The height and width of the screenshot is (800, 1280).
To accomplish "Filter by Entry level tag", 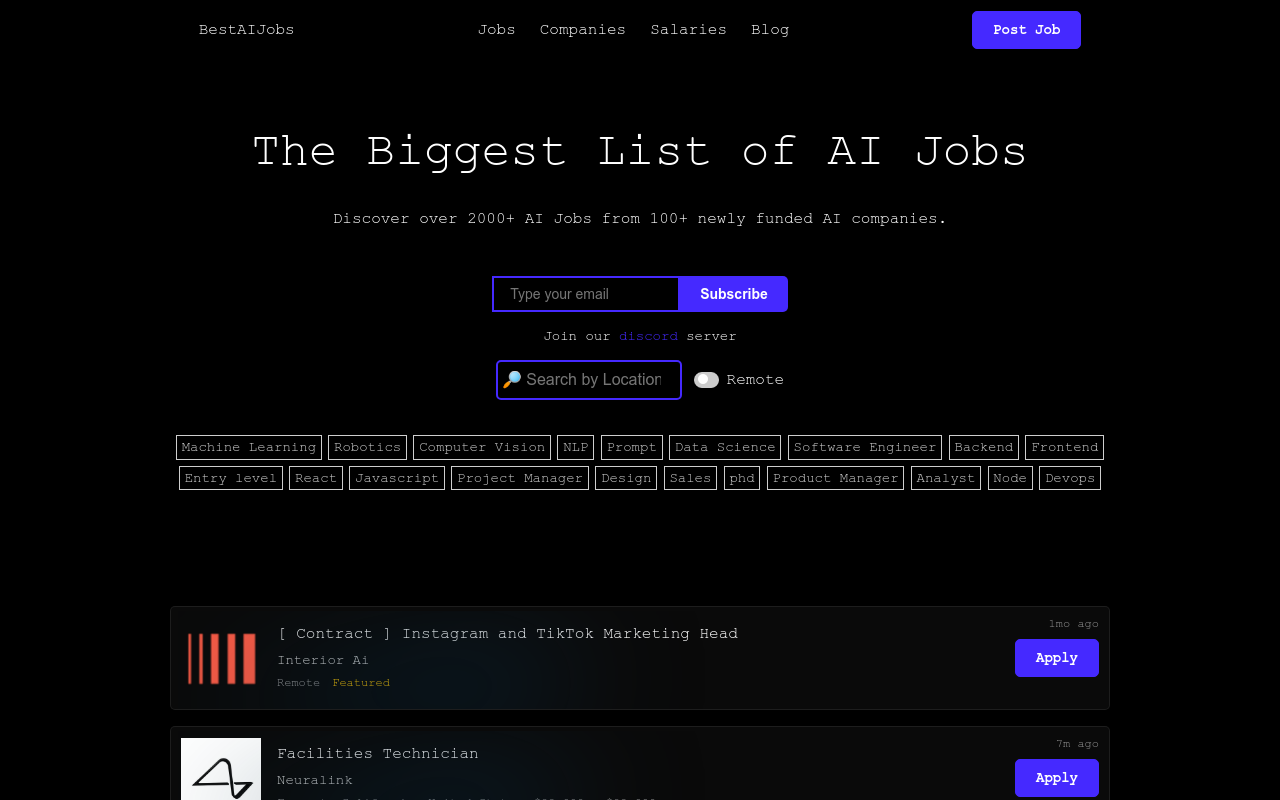I will (231, 478).
